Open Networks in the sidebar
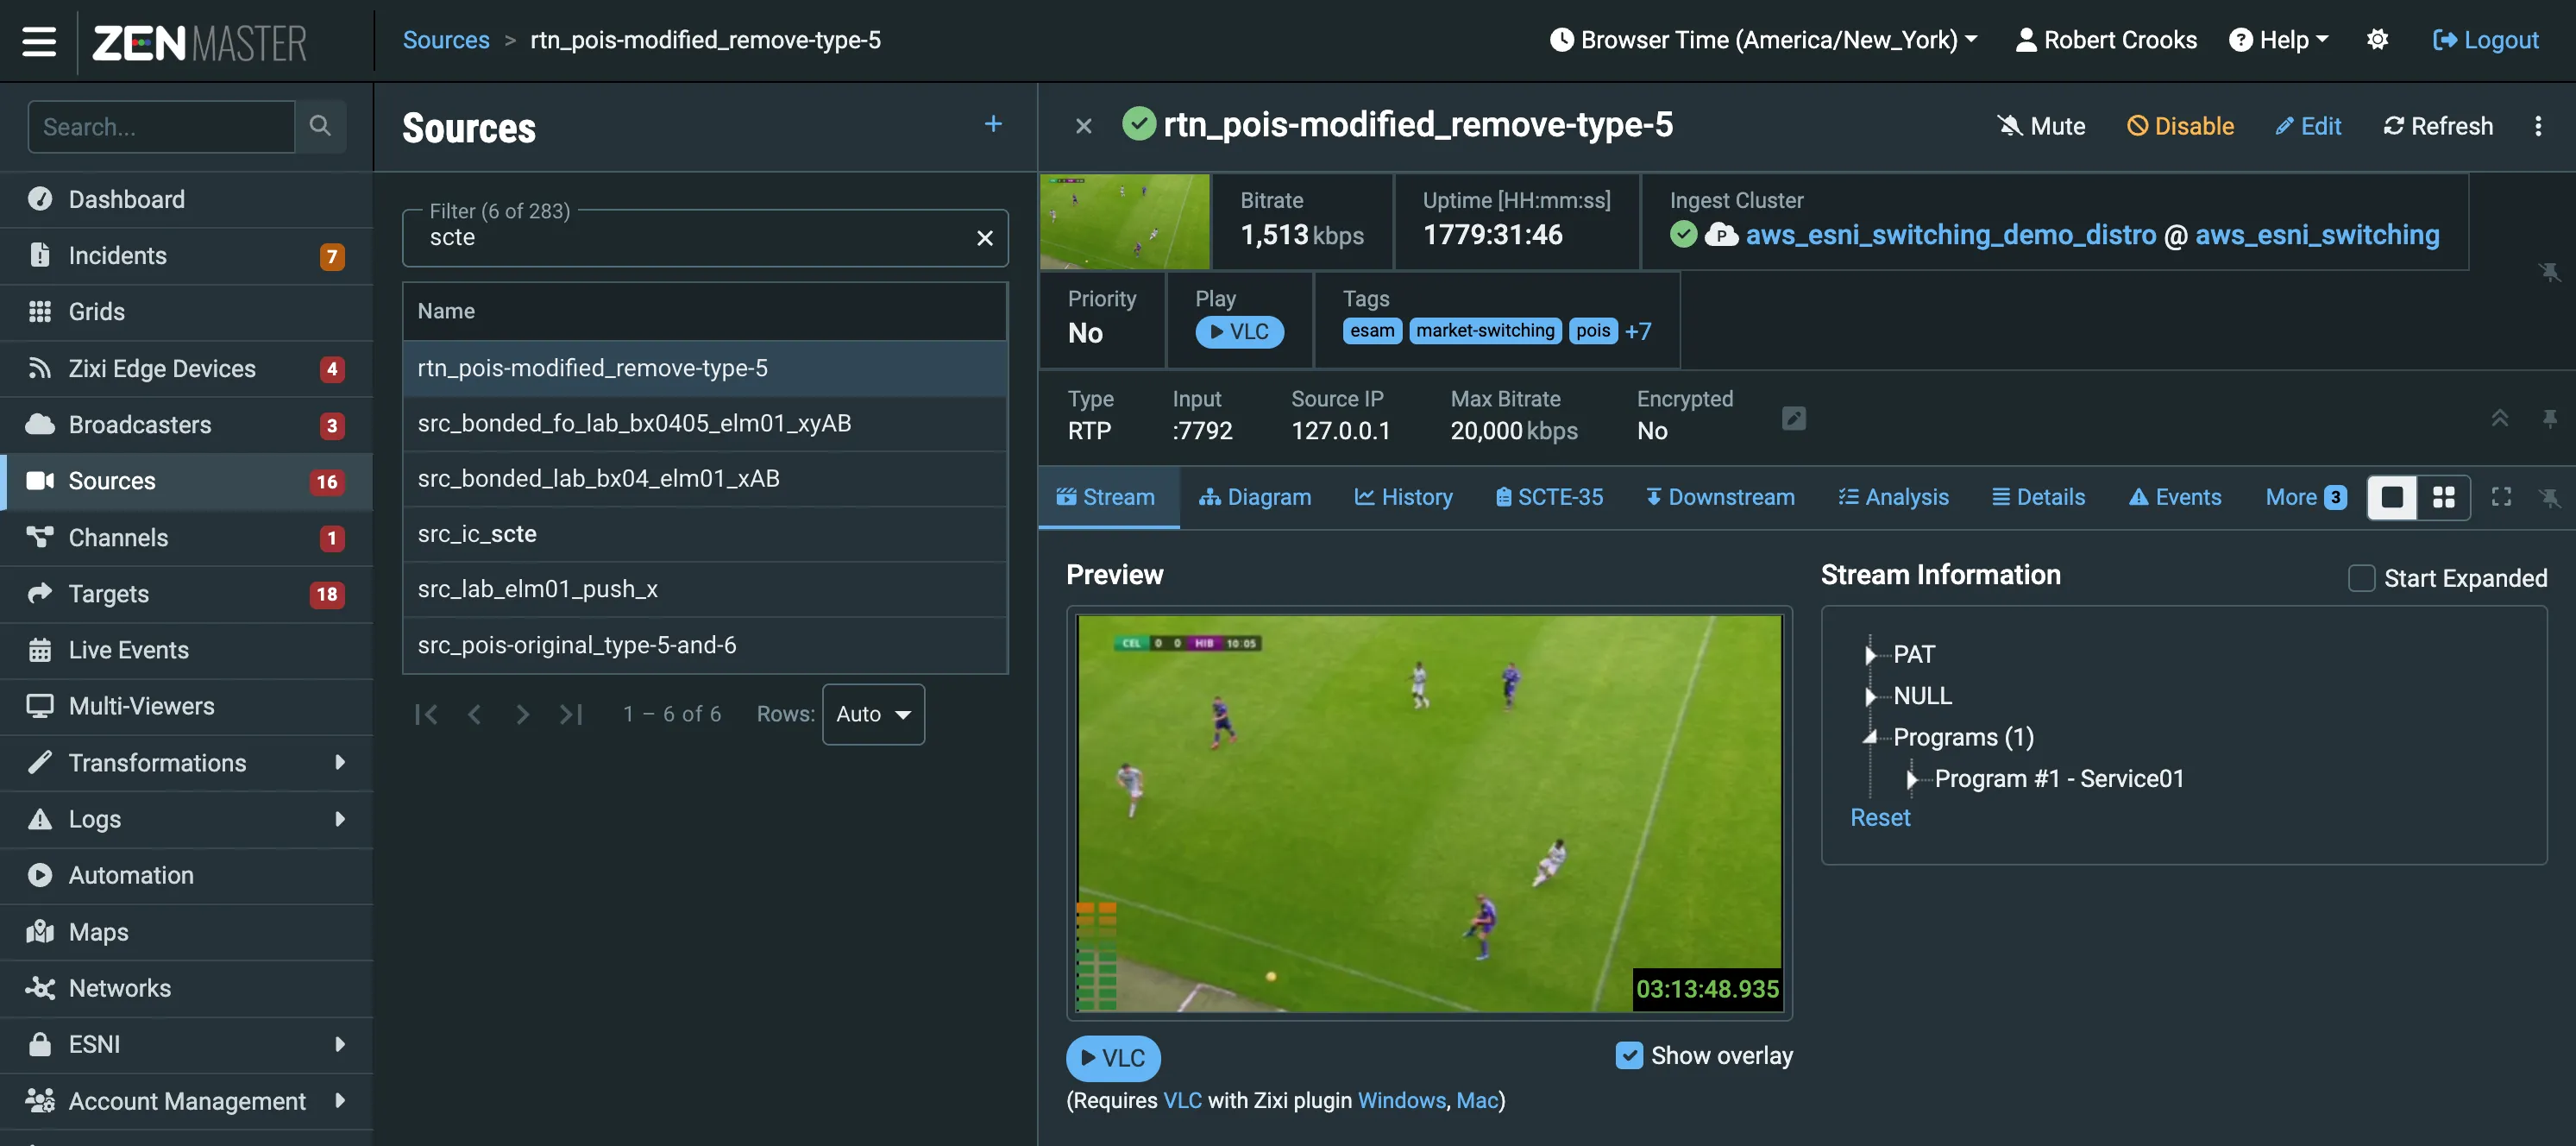Image resolution: width=2576 pixels, height=1146 pixels. click(x=186, y=988)
